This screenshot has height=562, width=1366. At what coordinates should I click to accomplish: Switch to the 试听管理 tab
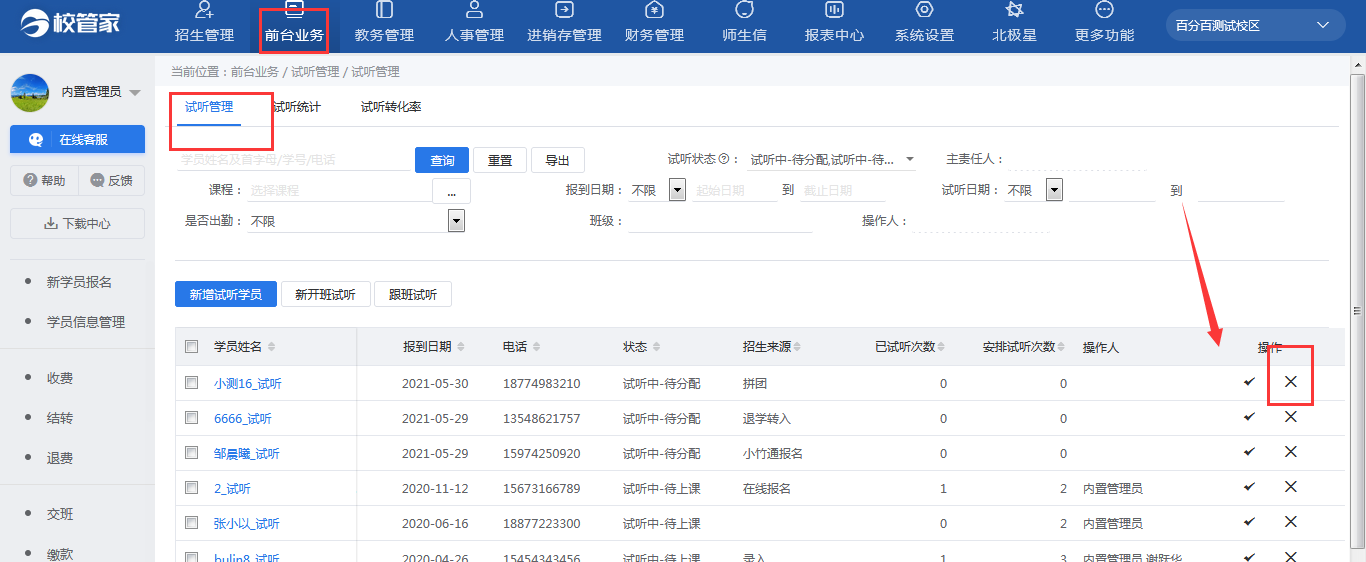[209, 107]
